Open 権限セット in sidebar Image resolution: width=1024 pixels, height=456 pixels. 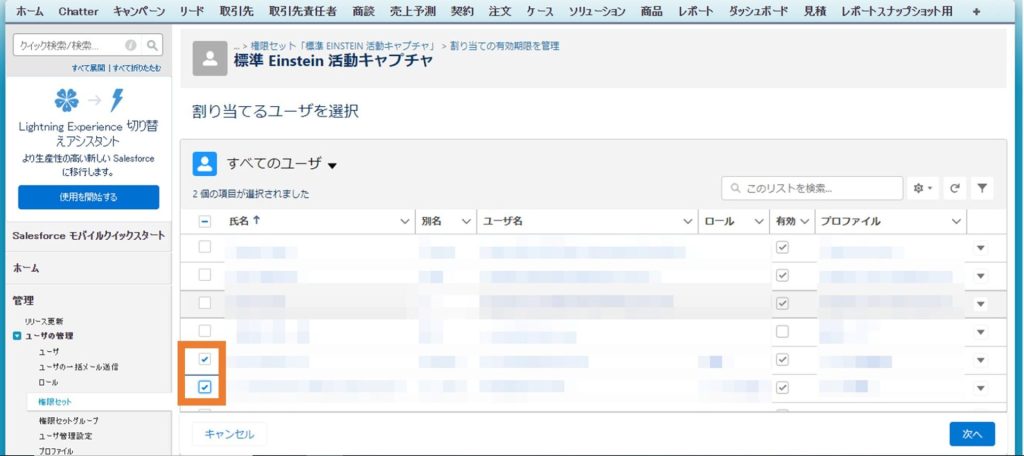(x=55, y=402)
